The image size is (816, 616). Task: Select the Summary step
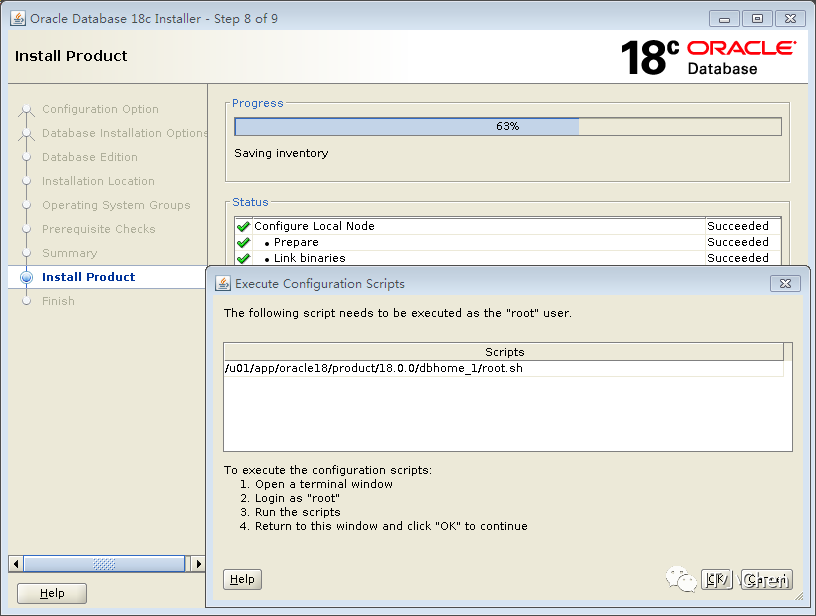tap(69, 253)
